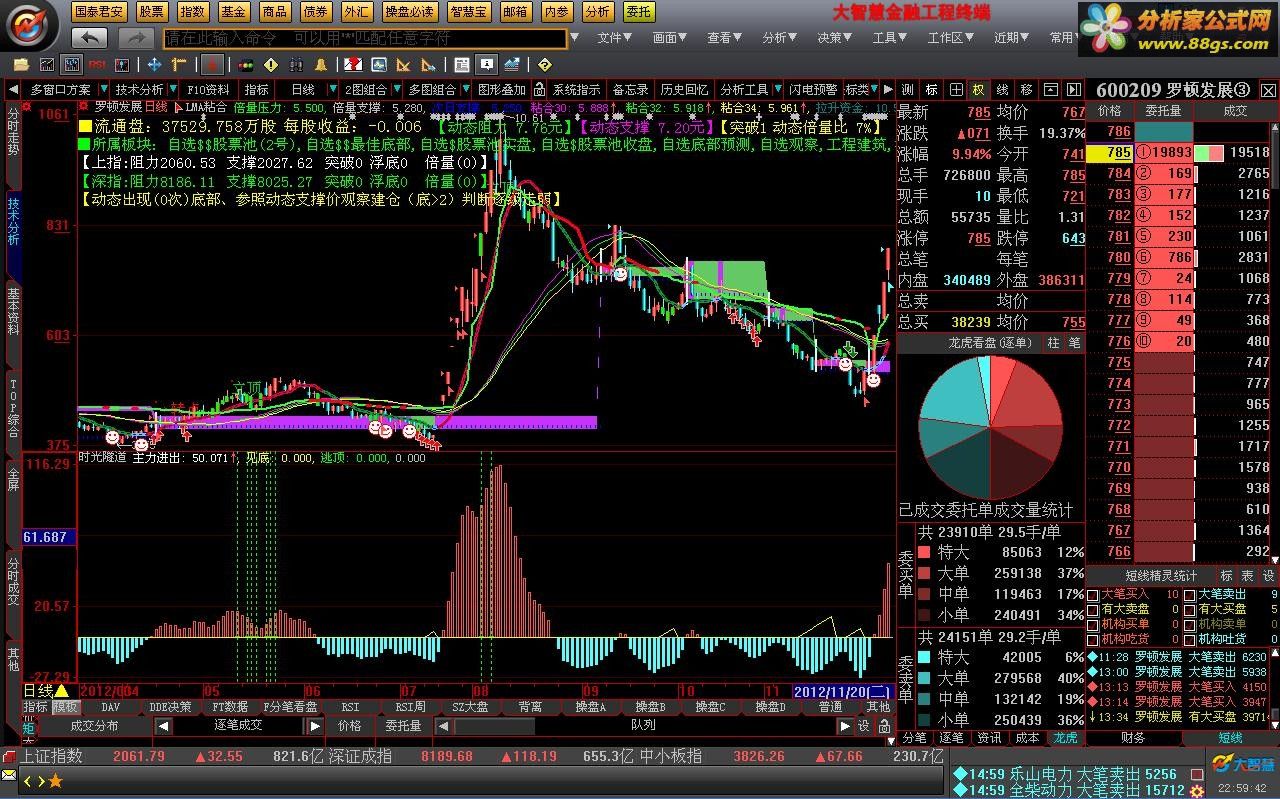Click the forward arrow navigation button
This screenshot has height=799, width=1280.
[x=136, y=38]
